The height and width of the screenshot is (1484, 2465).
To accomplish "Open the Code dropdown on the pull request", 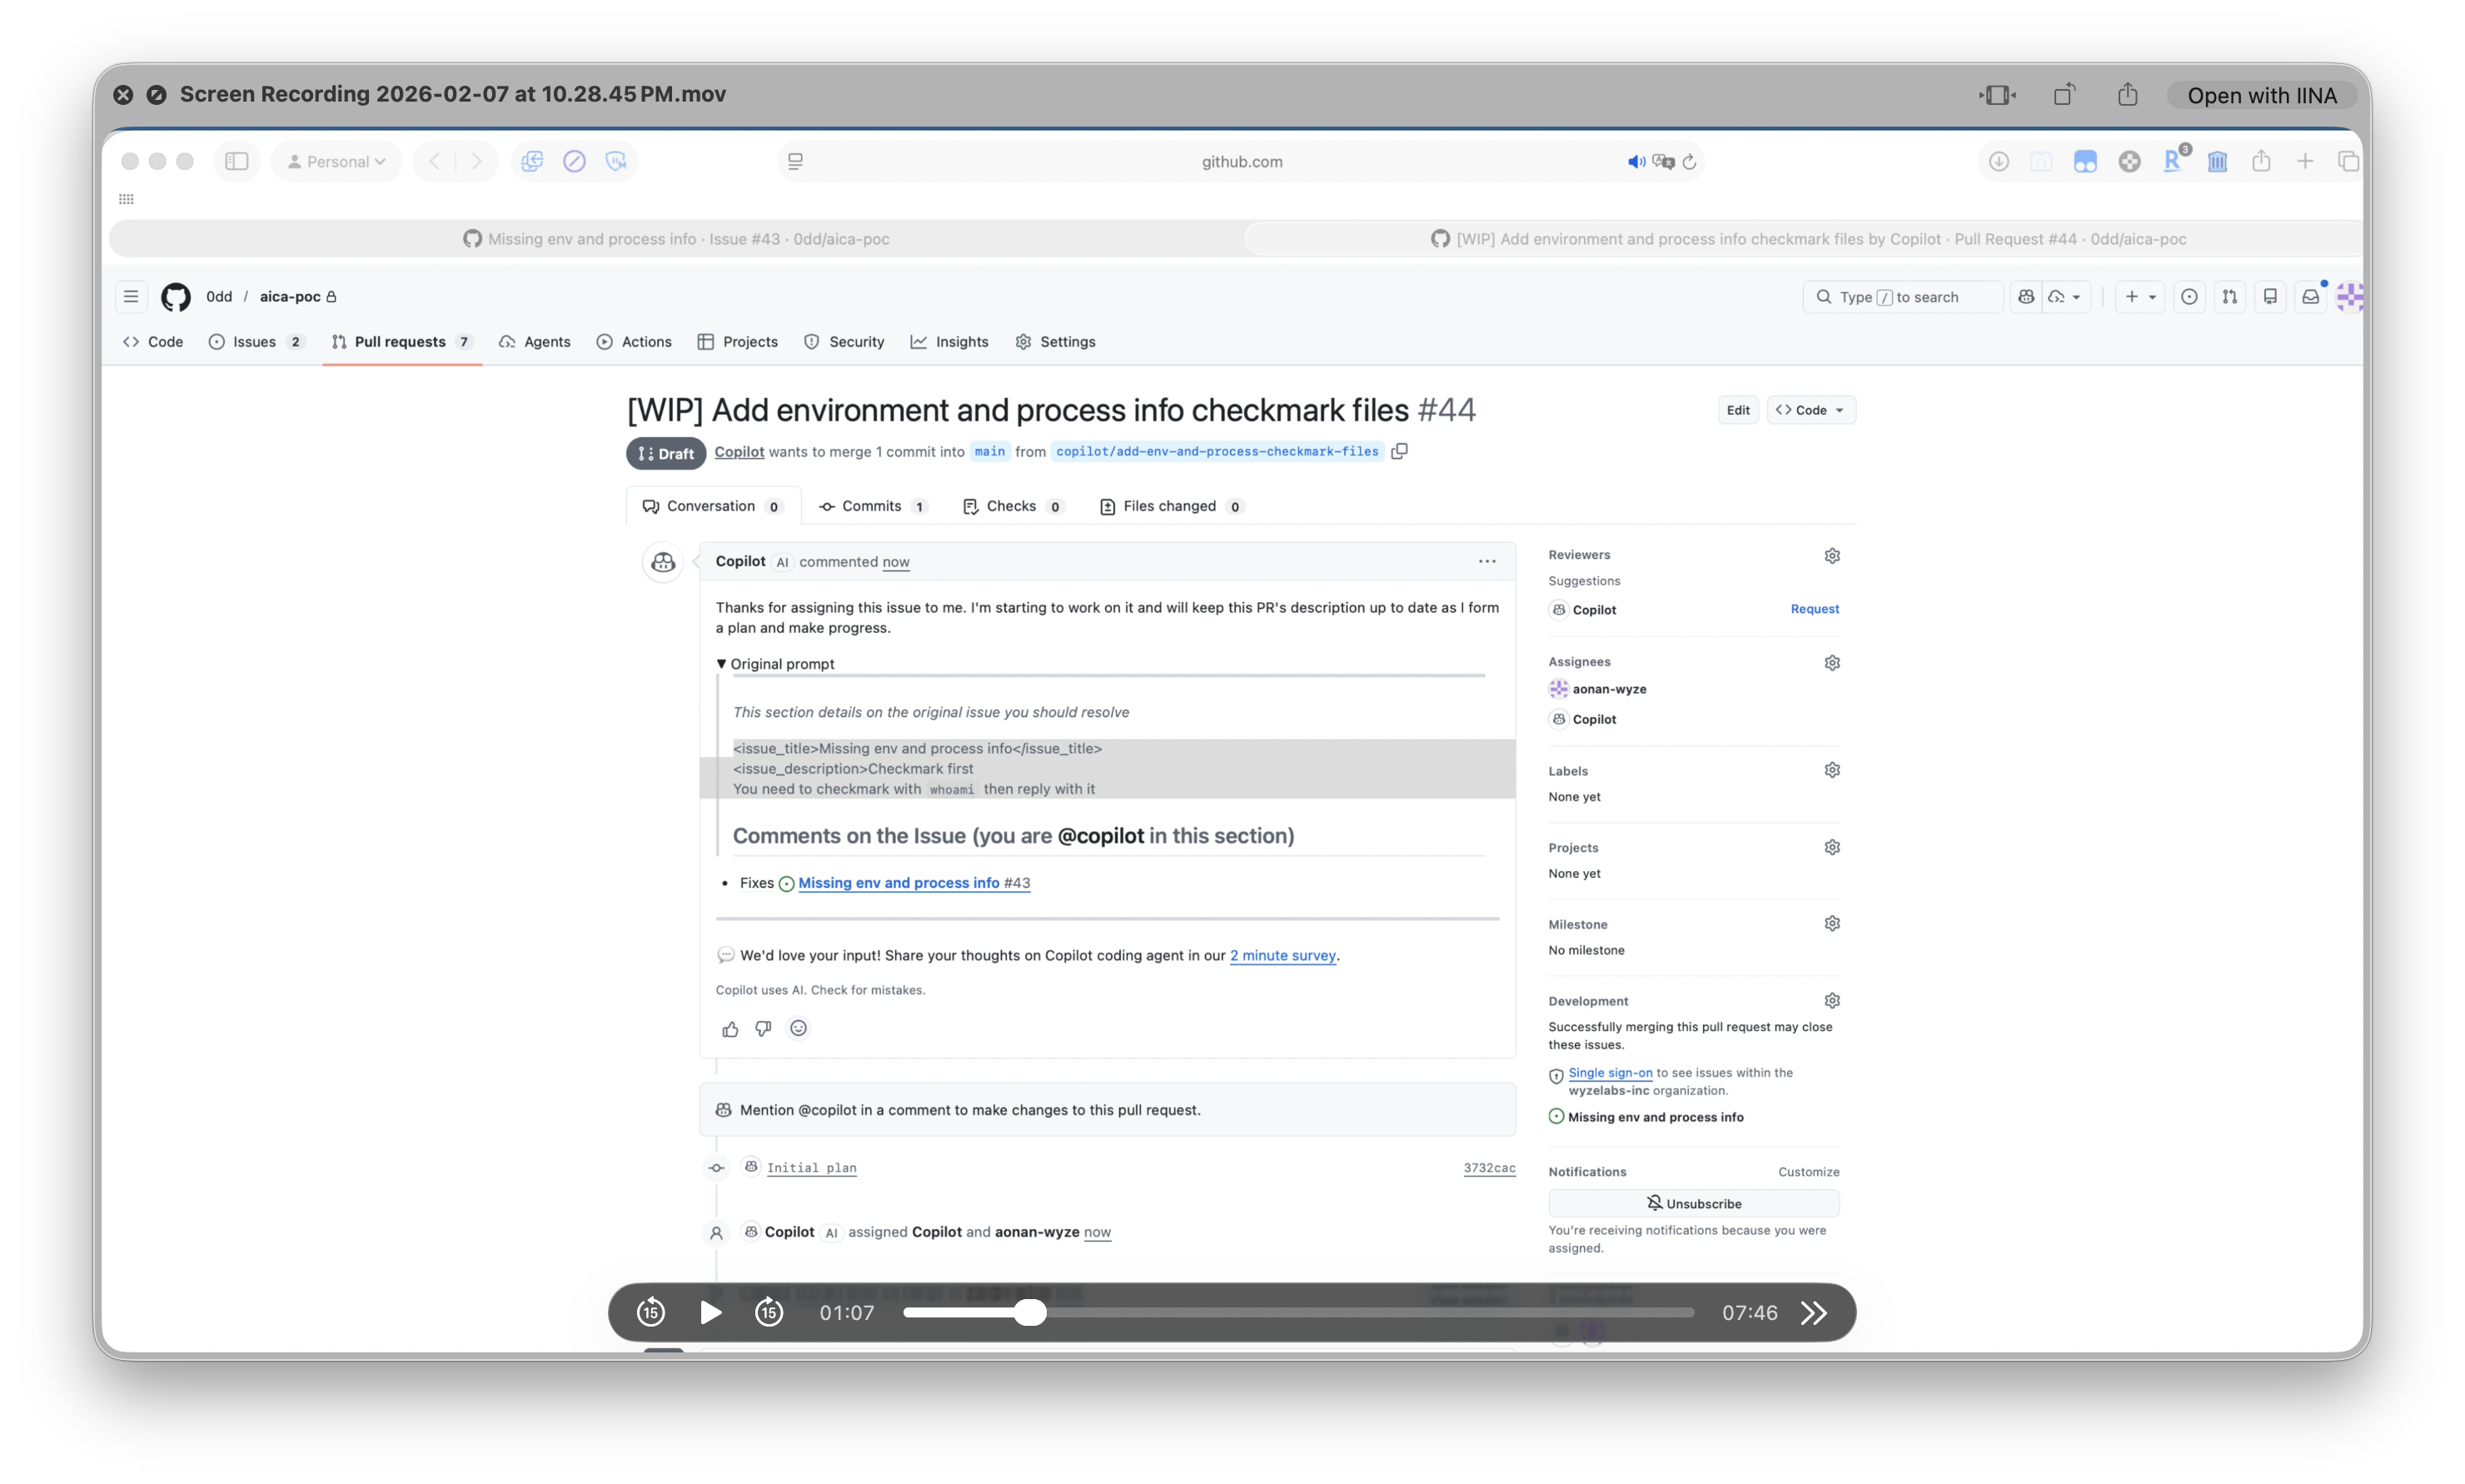I will point(1811,409).
